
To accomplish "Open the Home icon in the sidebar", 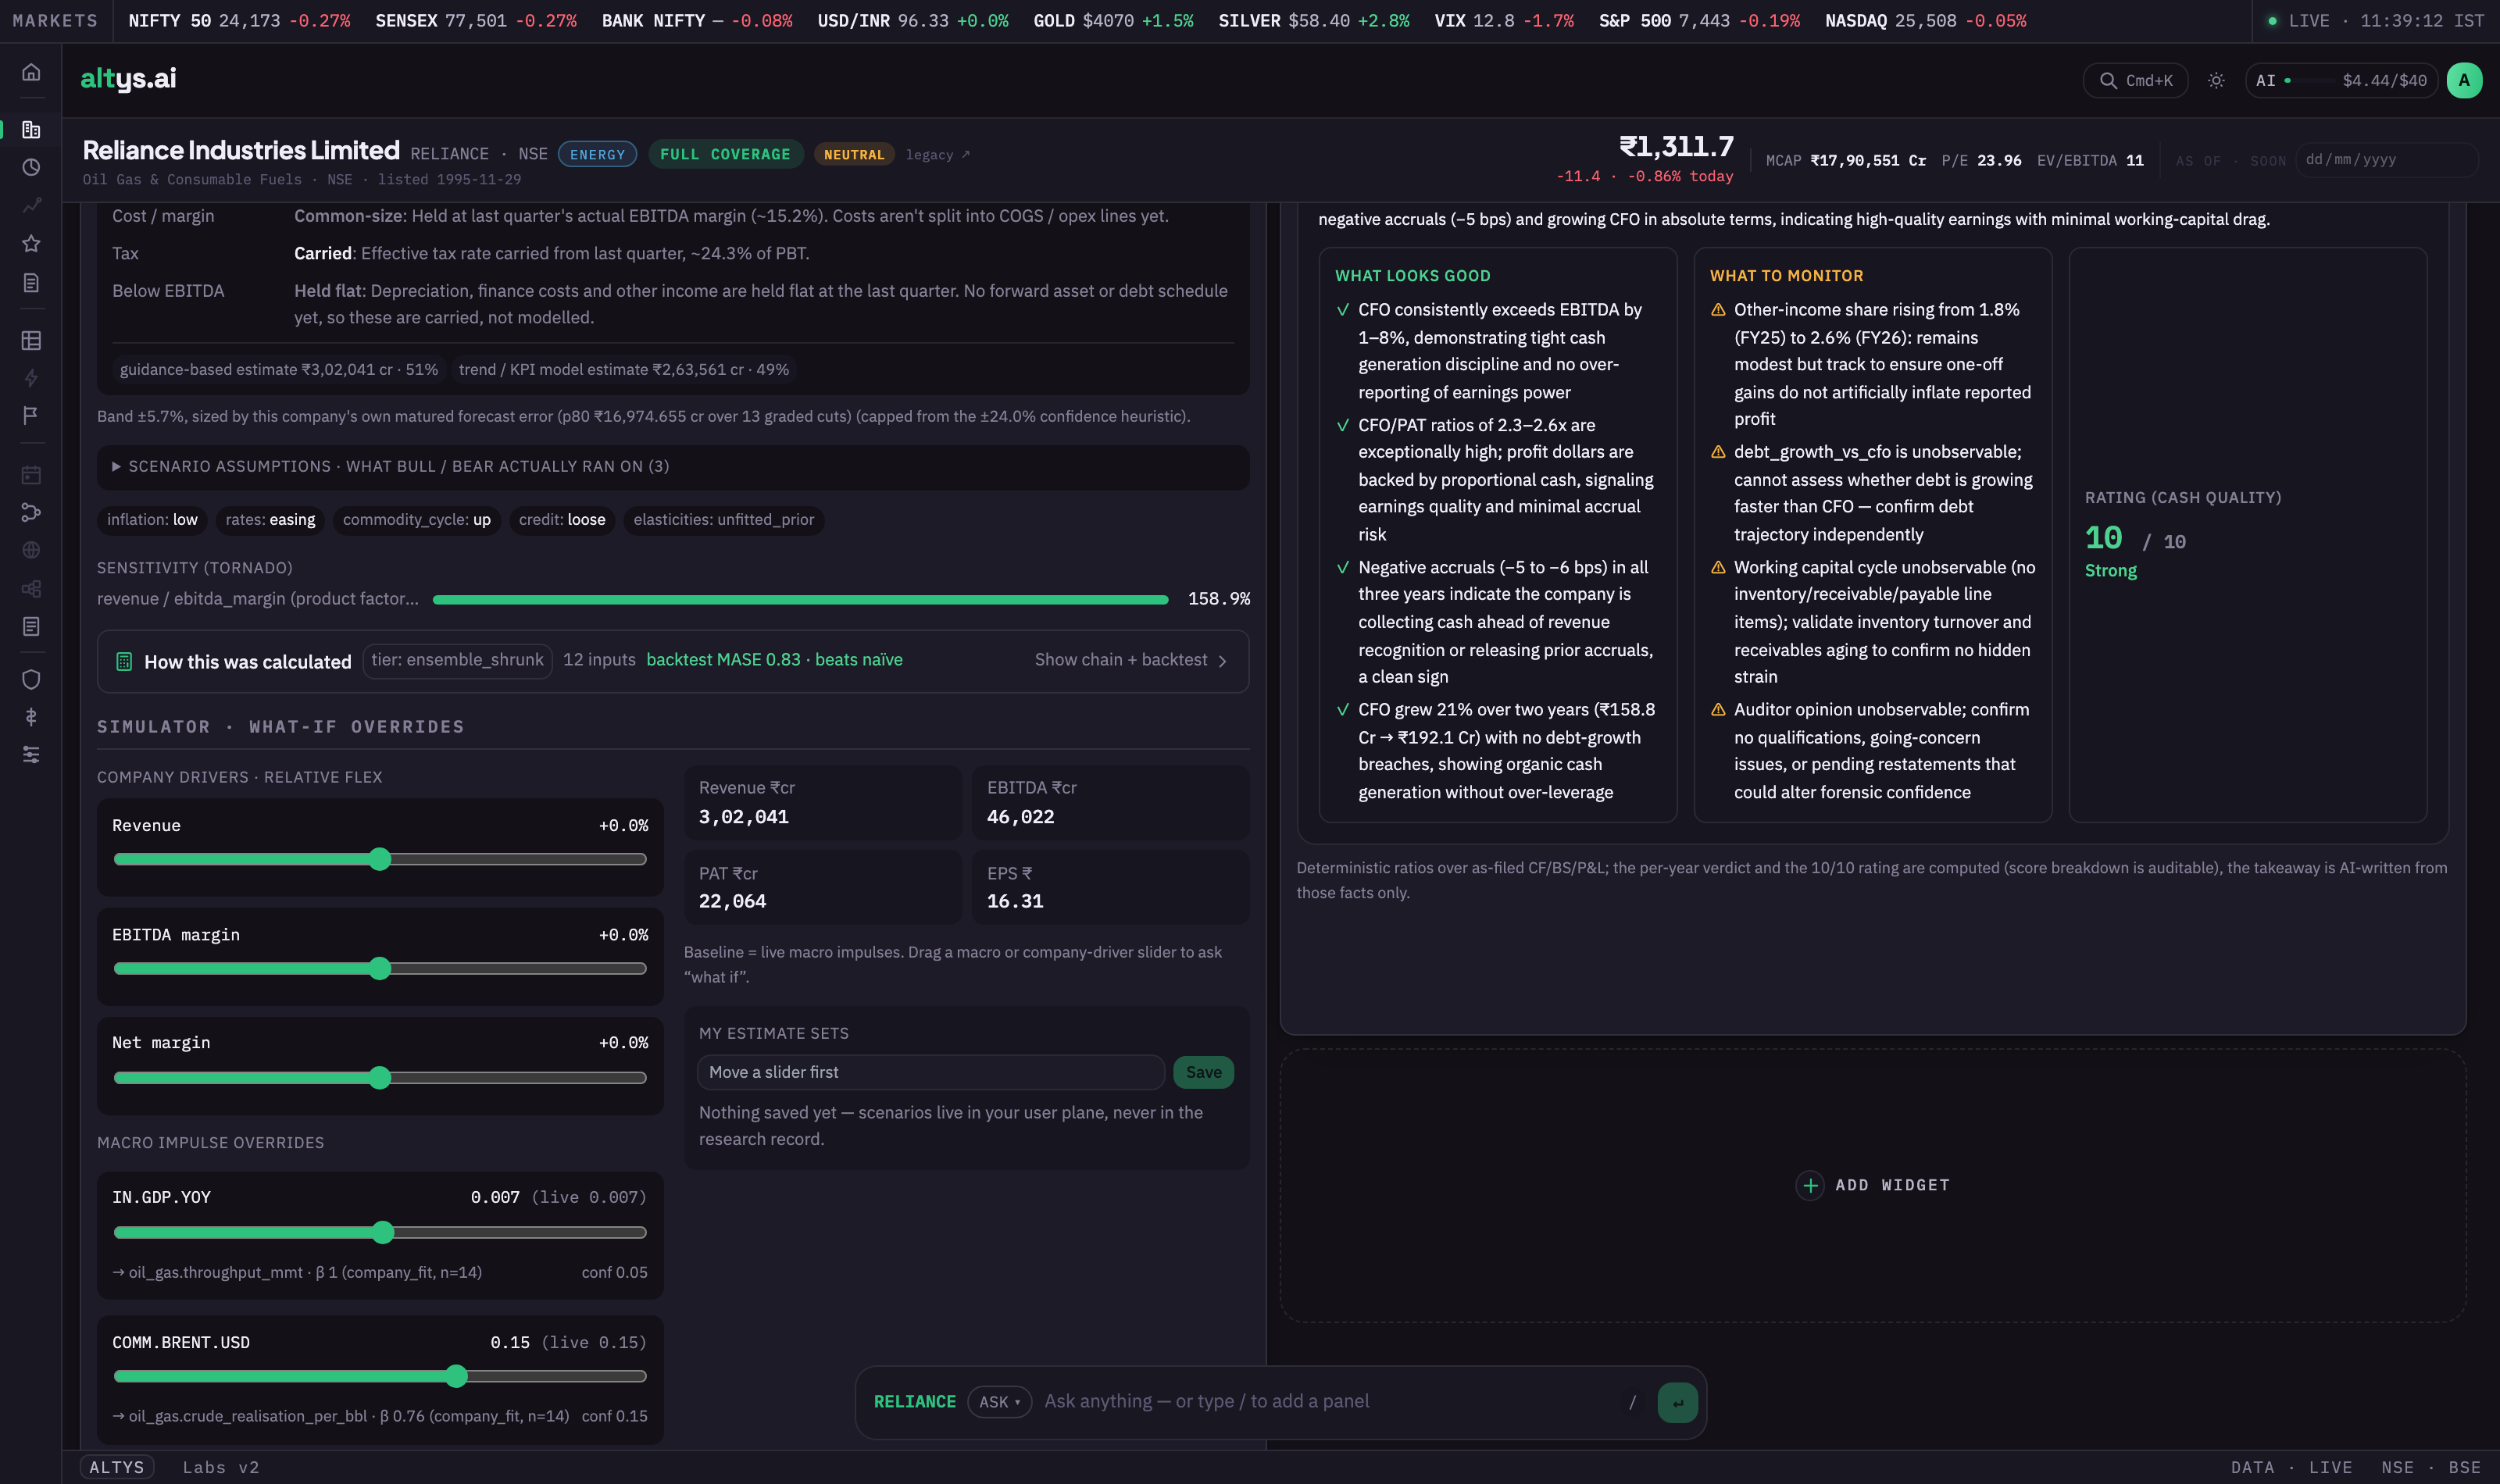I will tap(31, 72).
